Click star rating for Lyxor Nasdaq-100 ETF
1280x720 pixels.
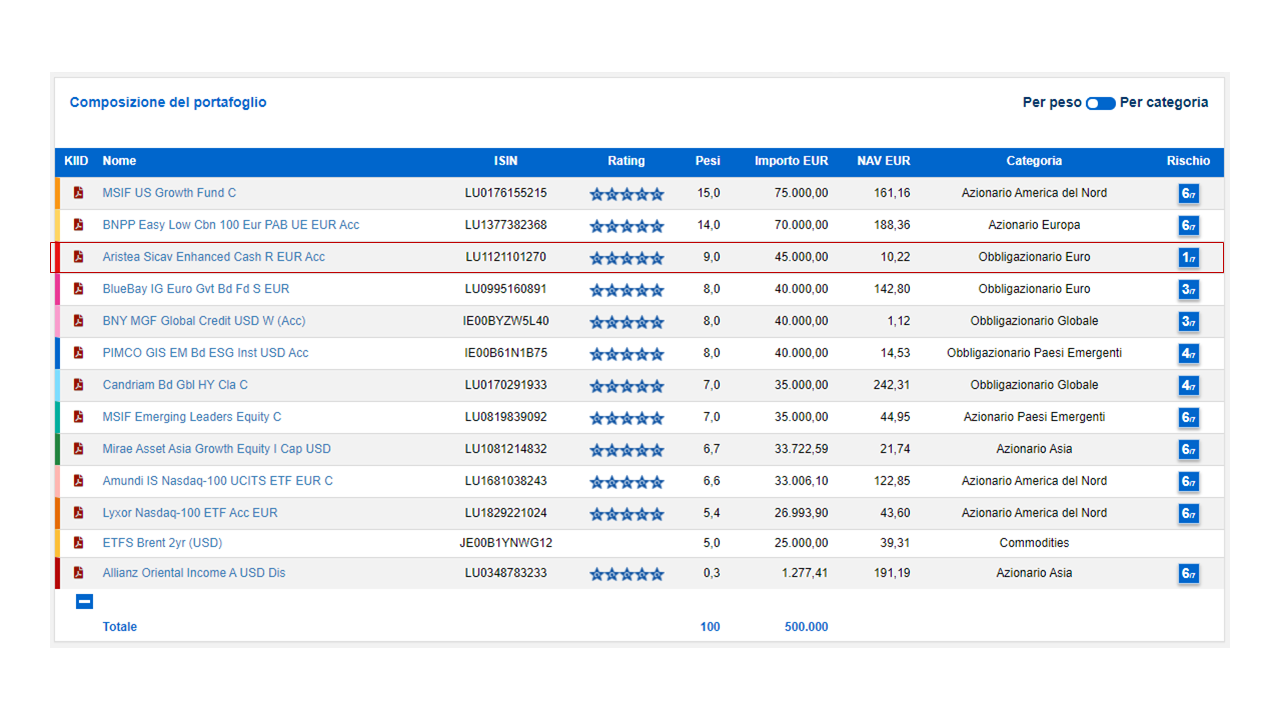click(626, 514)
